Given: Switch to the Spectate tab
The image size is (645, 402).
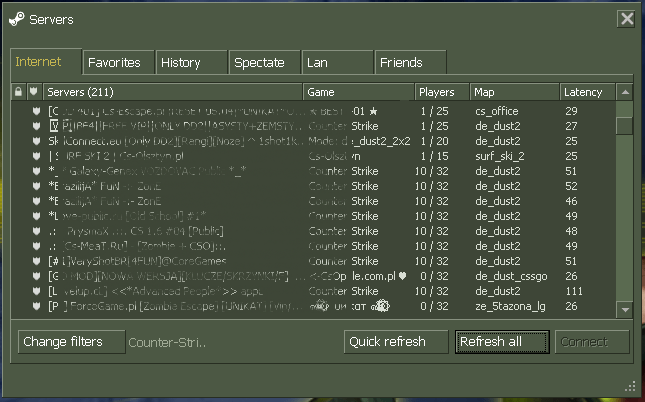Looking at the screenshot, I should (x=264, y=63).
